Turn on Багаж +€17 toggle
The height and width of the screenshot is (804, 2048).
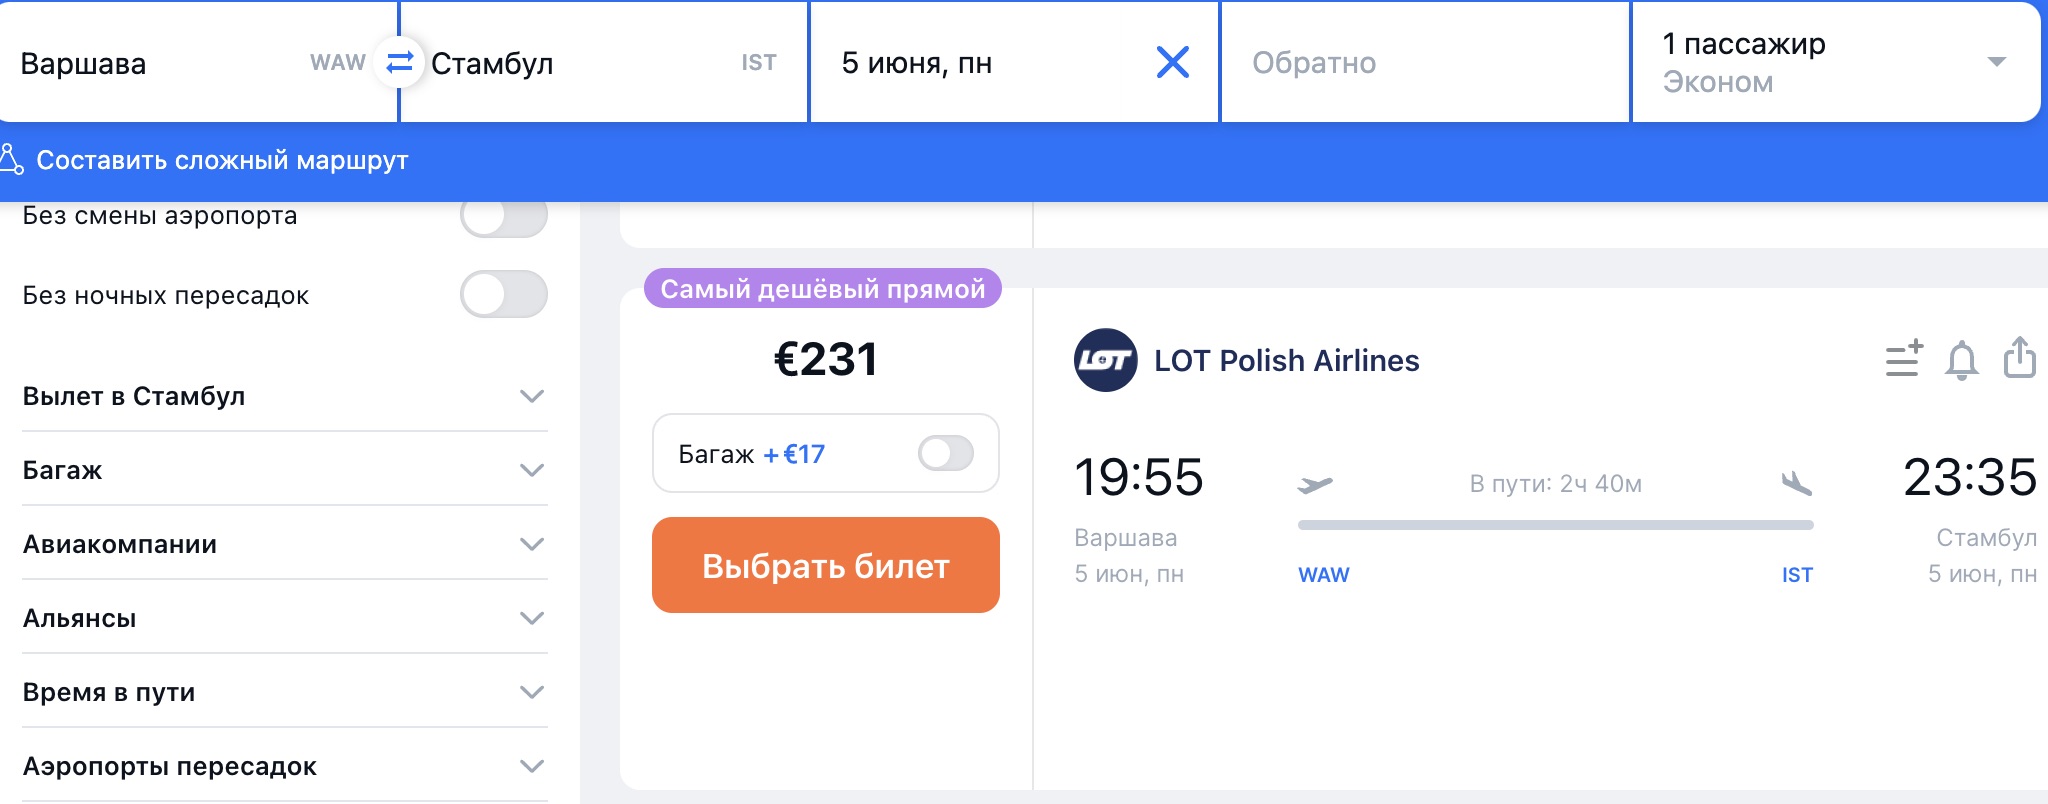pyautogui.click(x=945, y=453)
